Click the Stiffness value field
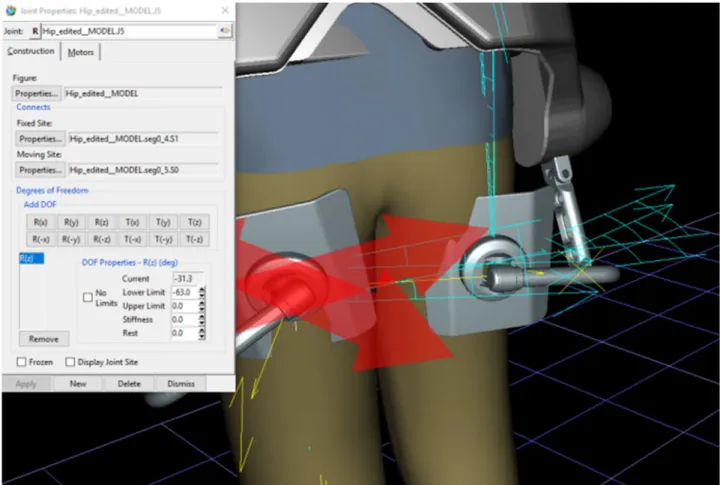This screenshot has width=726, height=485. (185, 319)
